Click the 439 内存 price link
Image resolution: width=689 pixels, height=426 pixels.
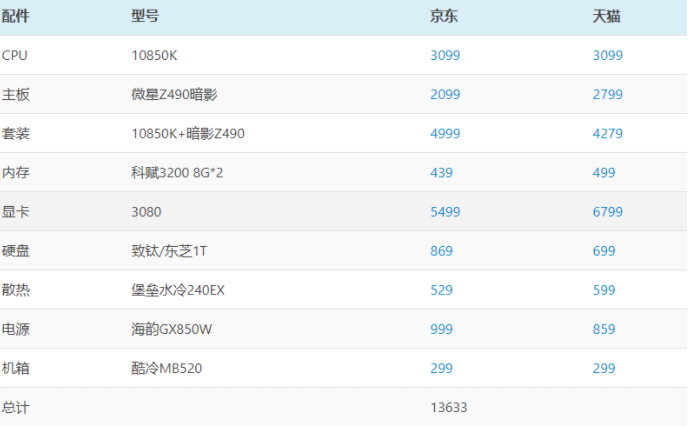[441, 173]
